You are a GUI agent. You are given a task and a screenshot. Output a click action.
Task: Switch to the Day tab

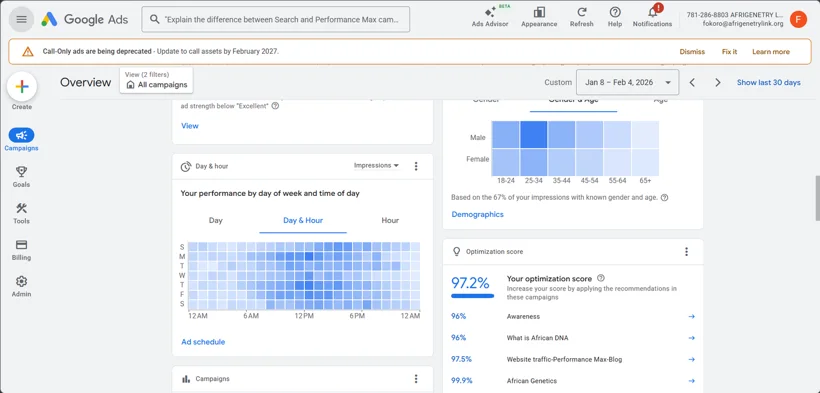[x=215, y=220]
